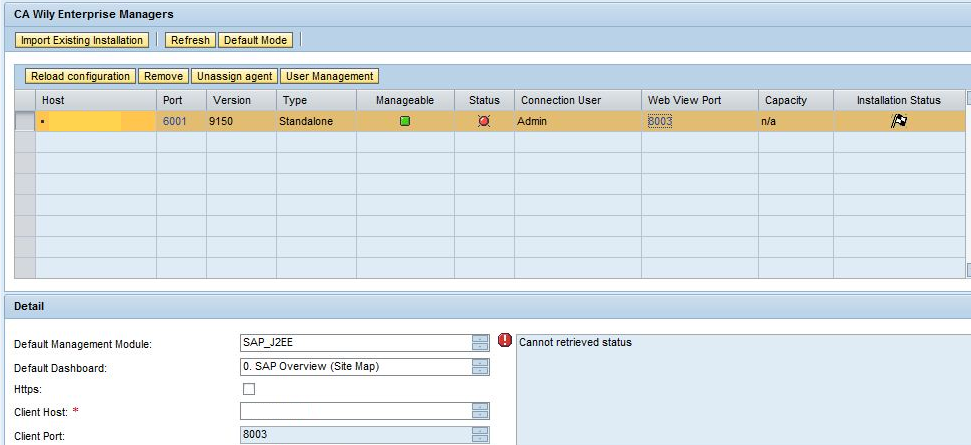Click Detail section header
This screenshot has height=445, width=971.
29,306
